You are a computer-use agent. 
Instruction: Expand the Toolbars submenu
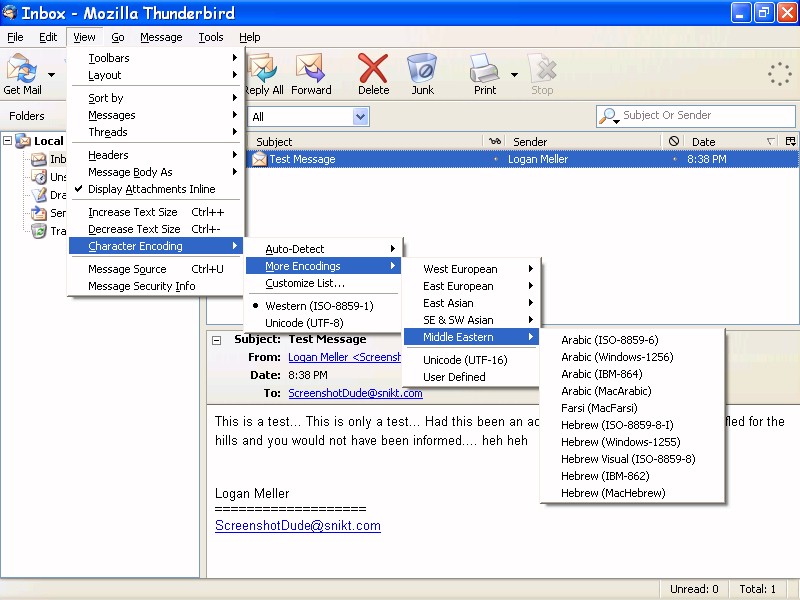point(156,58)
